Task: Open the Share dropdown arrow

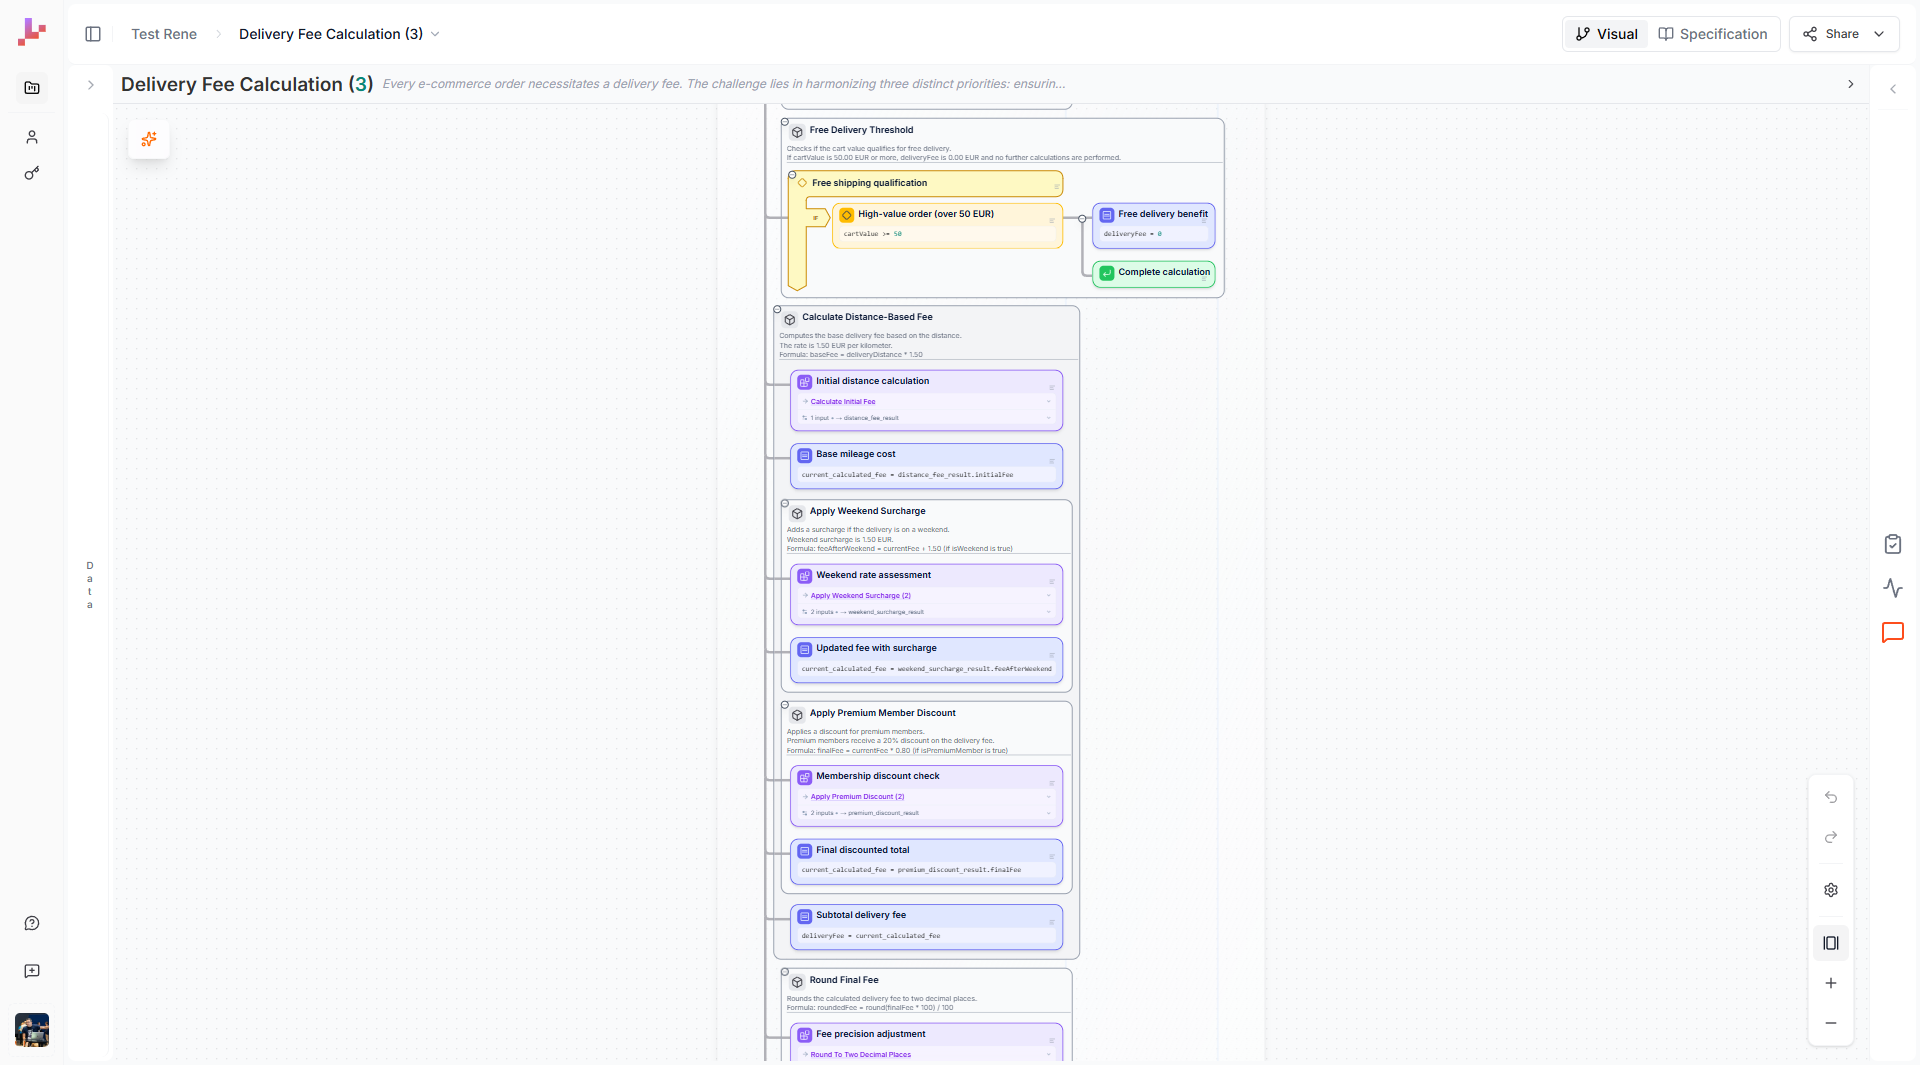Action: (x=1878, y=33)
